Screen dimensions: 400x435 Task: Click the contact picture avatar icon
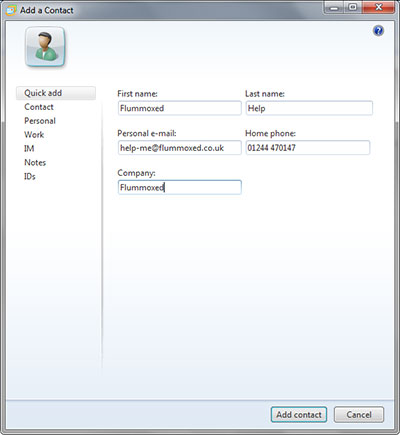(x=45, y=47)
